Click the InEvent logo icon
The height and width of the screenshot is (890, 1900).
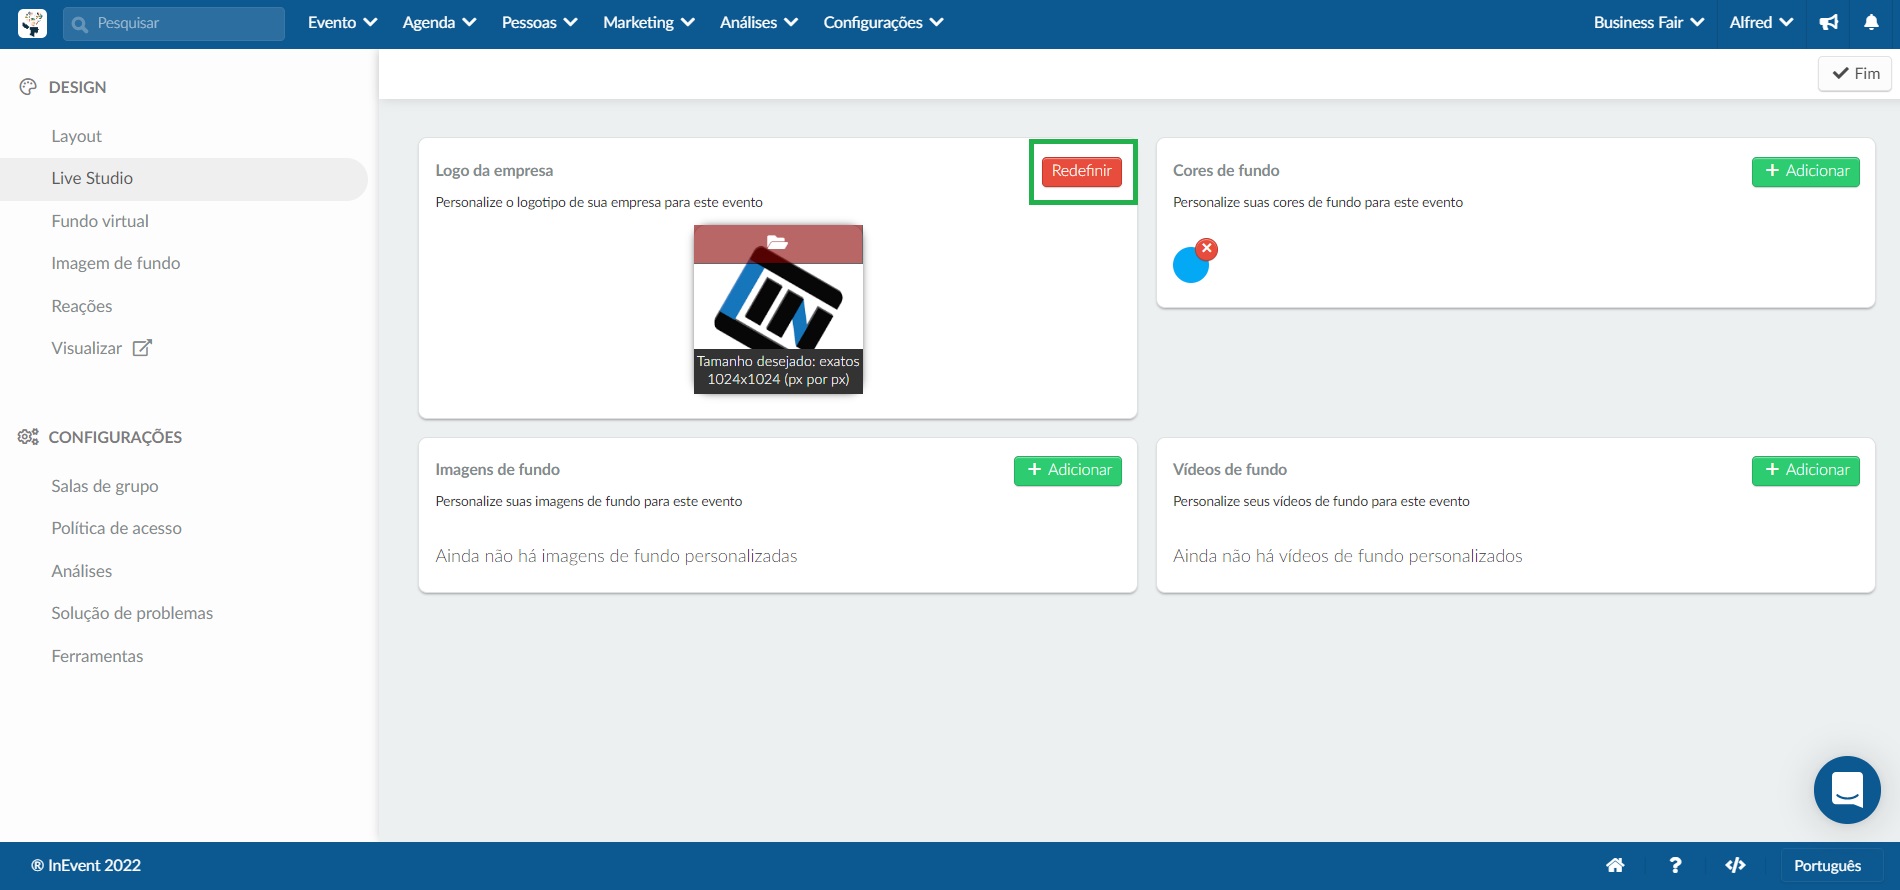click(x=32, y=23)
